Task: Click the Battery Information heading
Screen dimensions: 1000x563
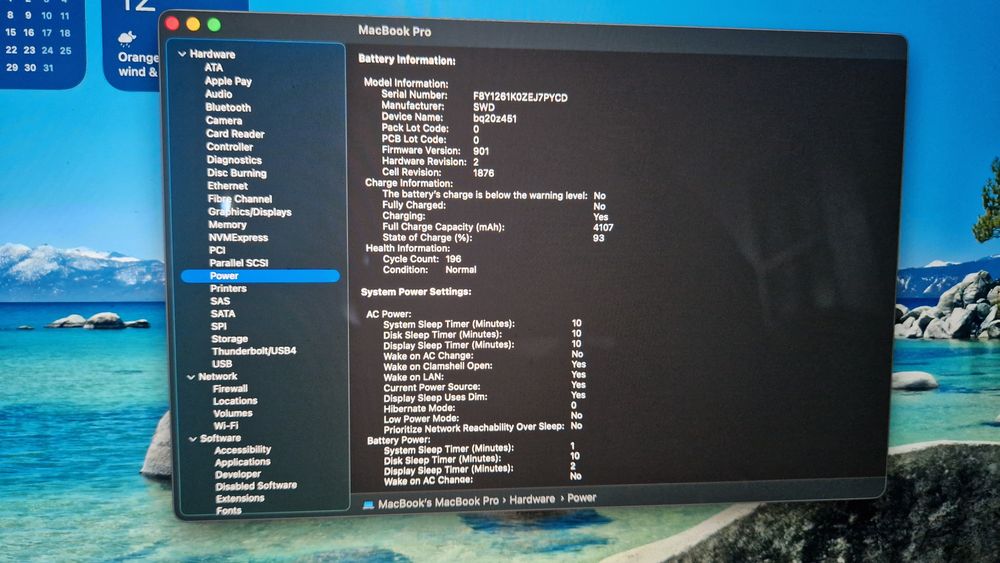Action: [x=407, y=59]
